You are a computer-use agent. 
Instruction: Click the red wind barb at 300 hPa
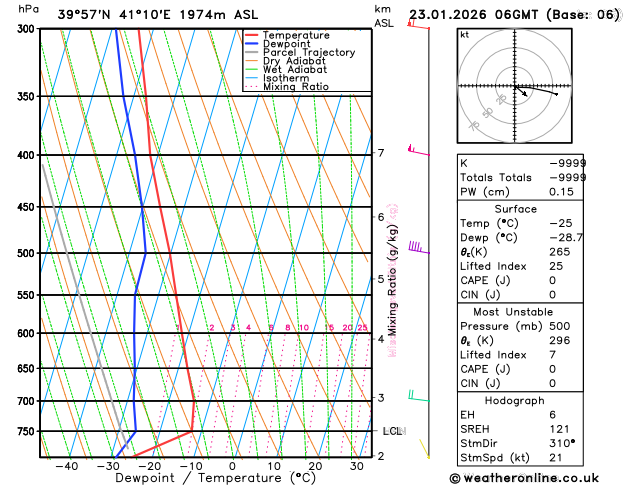pyautogui.click(x=418, y=25)
